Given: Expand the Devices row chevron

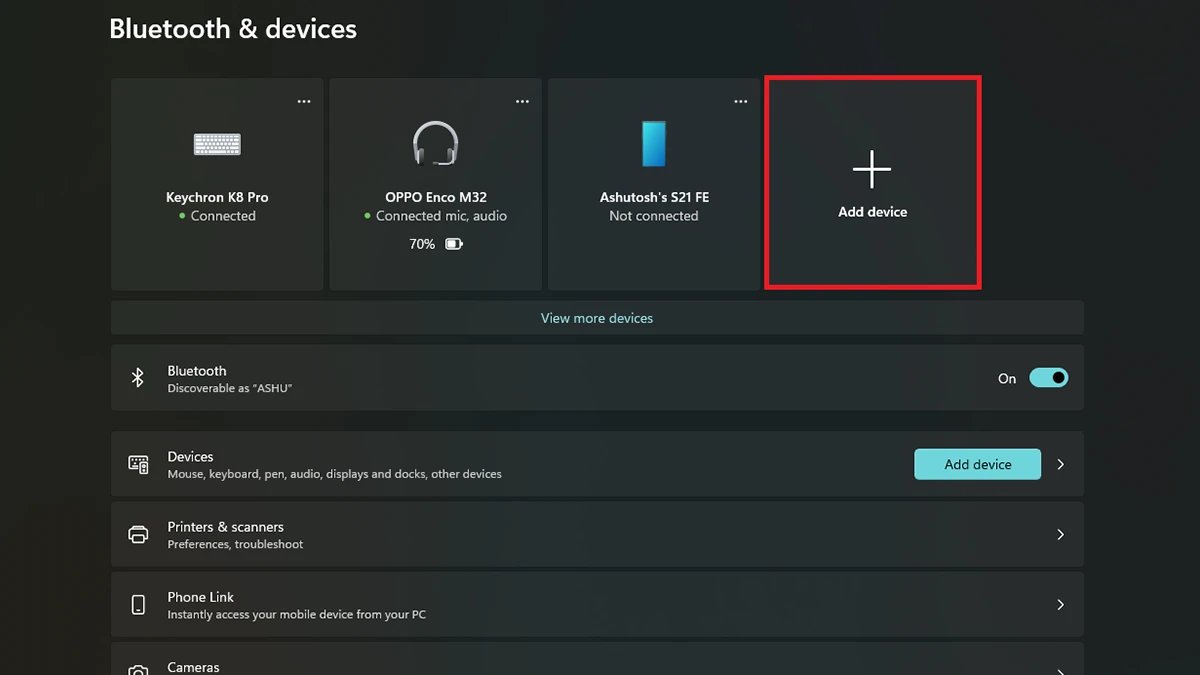Looking at the screenshot, I should [x=1061, y=464].
